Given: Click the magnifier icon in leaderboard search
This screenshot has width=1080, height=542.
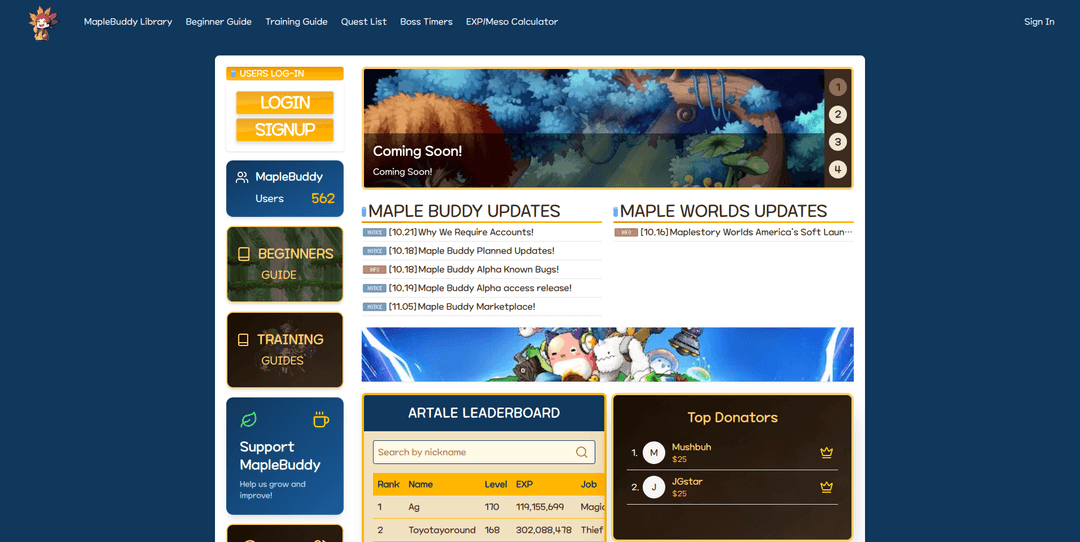Looking at the screenshot, I should pyautogui.click(x=582, y=452).
